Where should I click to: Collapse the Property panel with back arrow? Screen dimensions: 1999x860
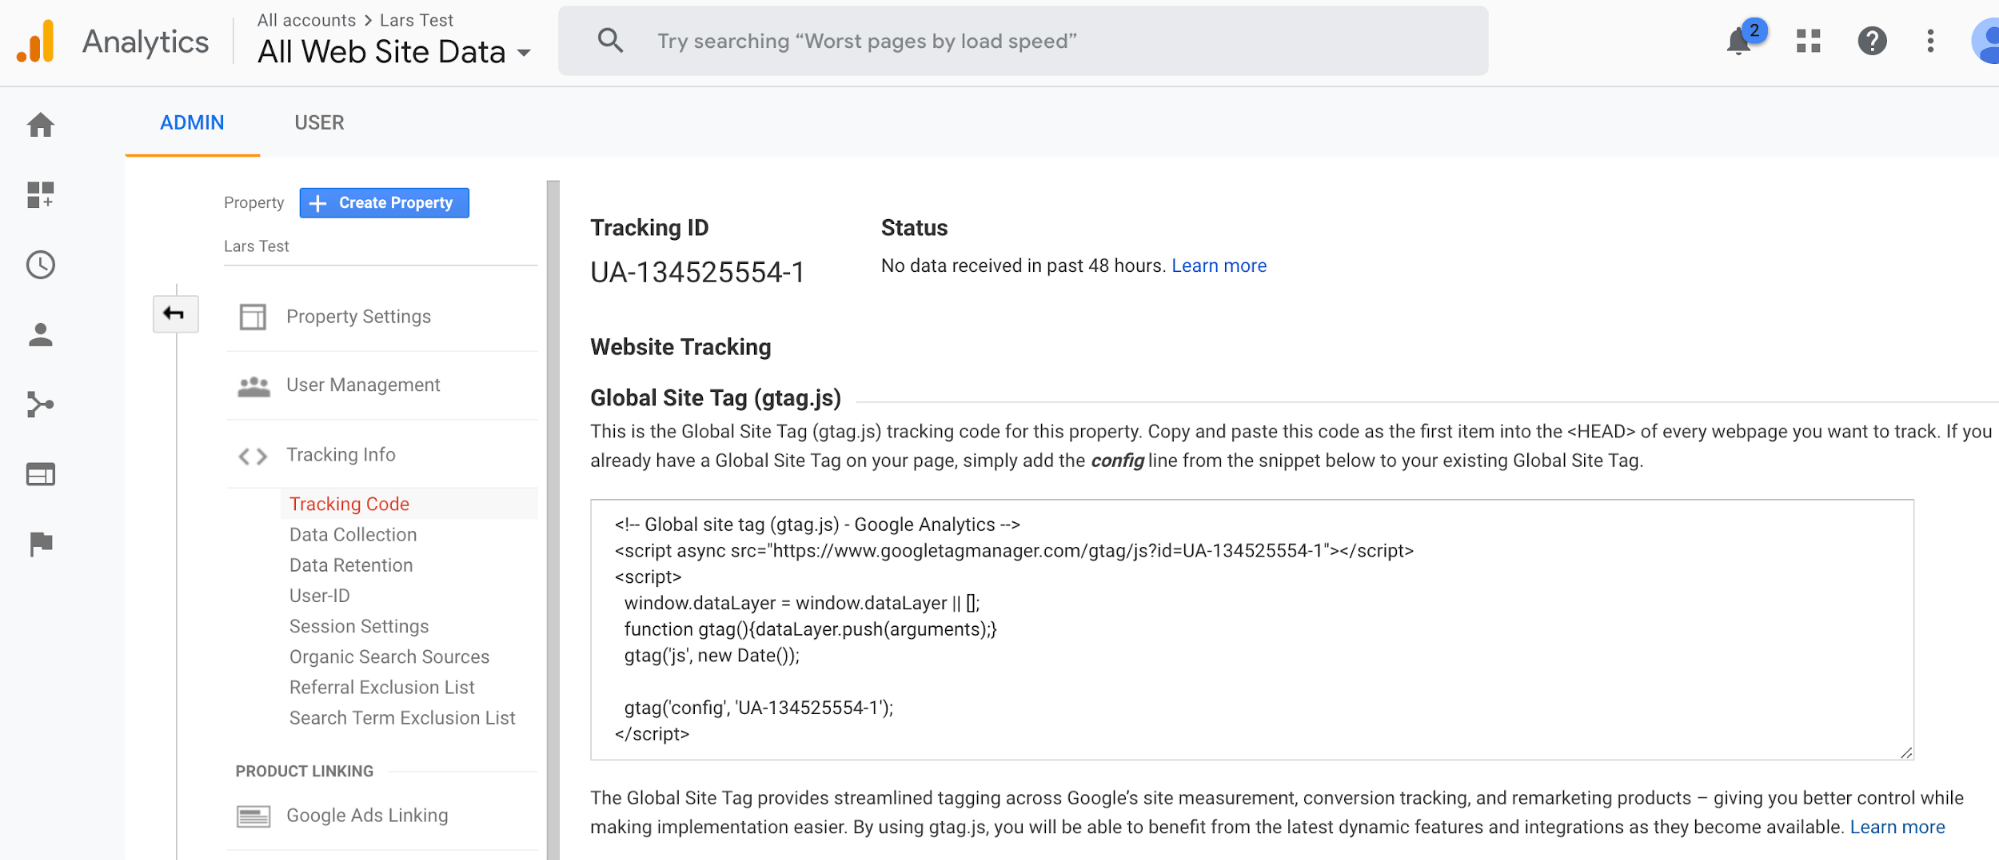pos(175,313)
